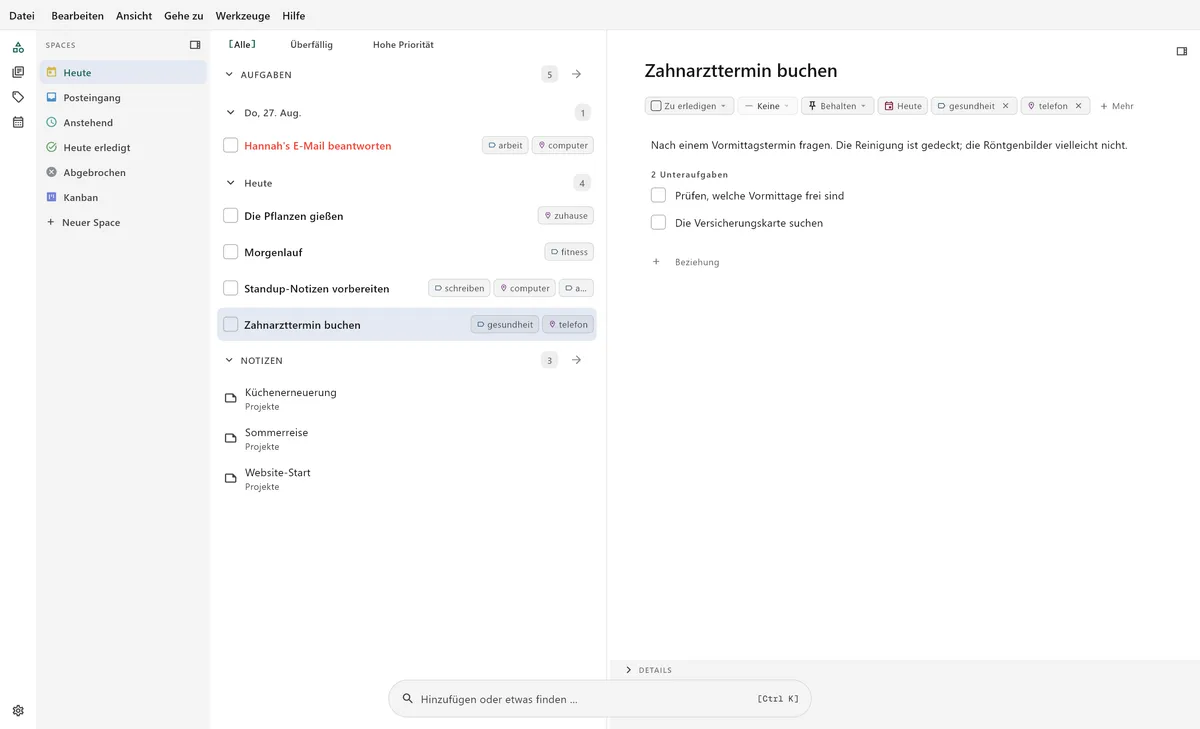
Task: Switch to Alle filter tab
Action: pos(242,44)
